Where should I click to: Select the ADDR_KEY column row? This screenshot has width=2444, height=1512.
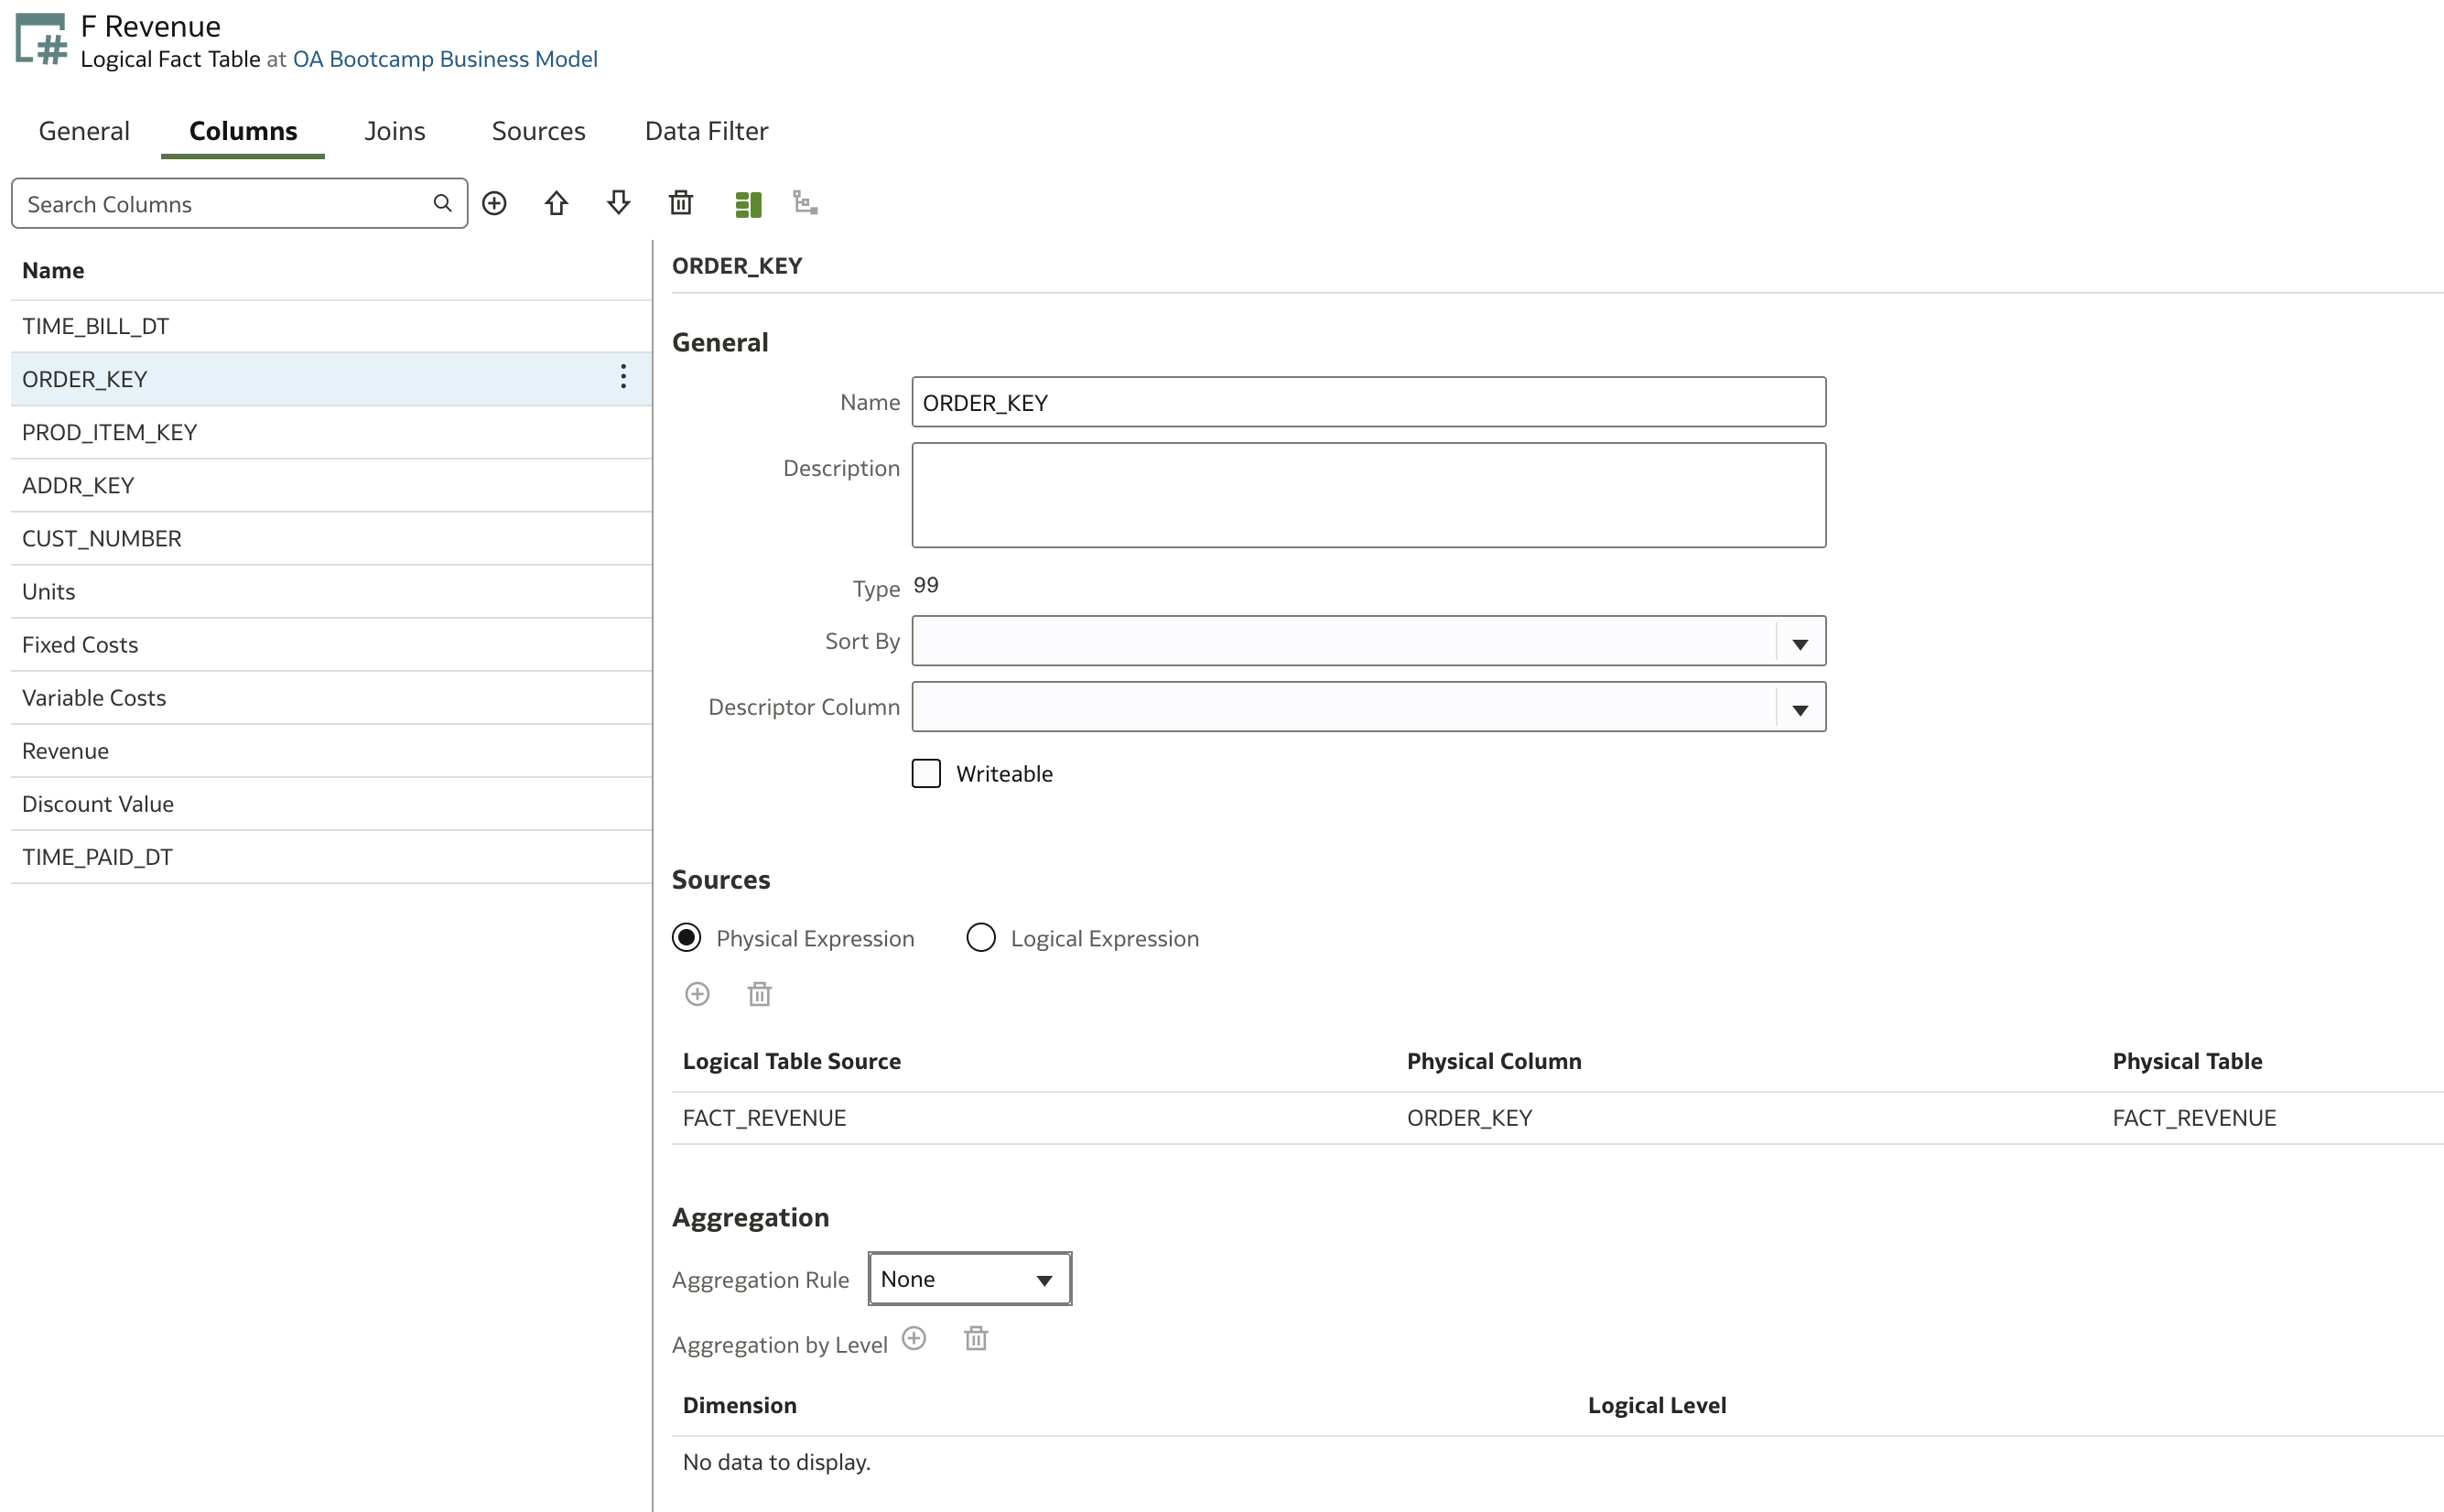(x=331, y=485)
